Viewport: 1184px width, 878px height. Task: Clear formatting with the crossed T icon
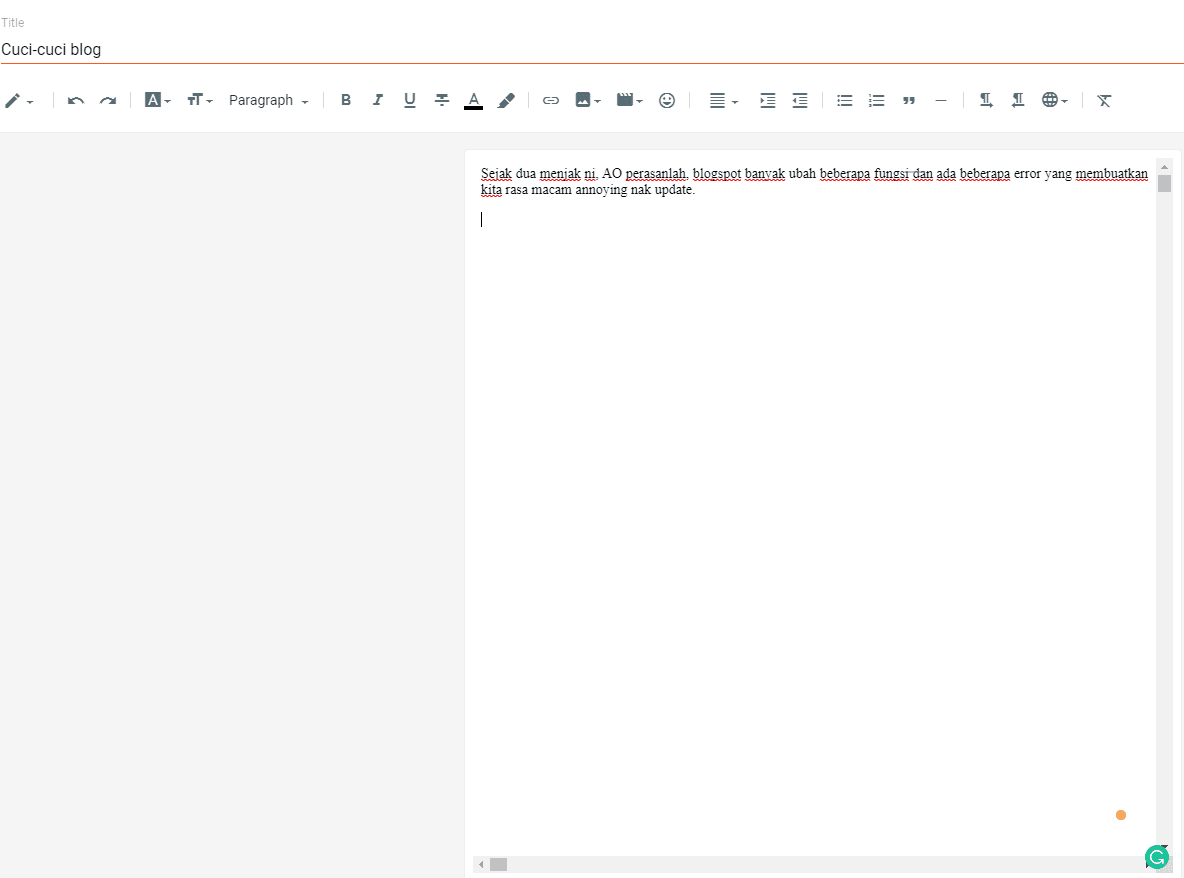point(1104,100)
